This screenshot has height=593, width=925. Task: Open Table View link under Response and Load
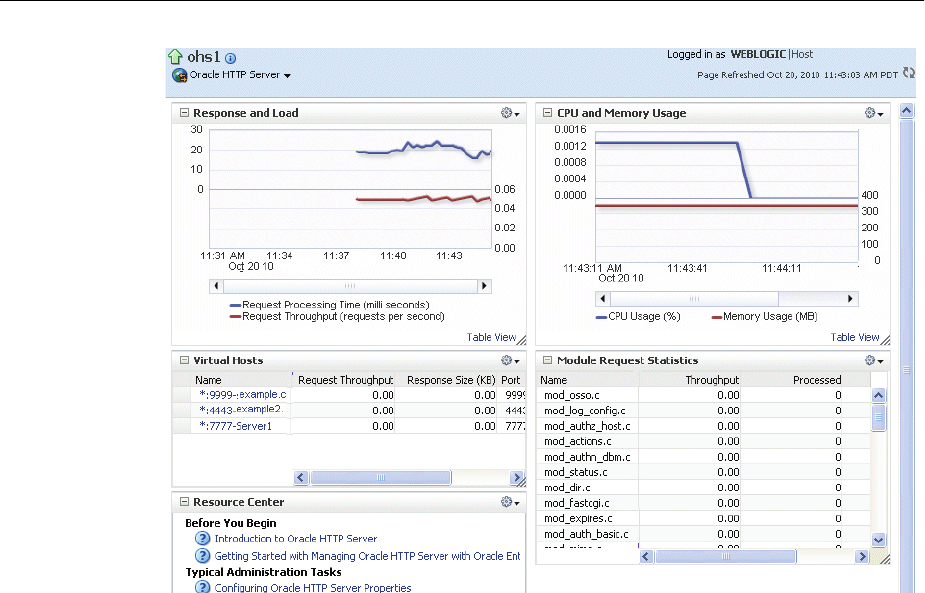[x=491, y=337]
